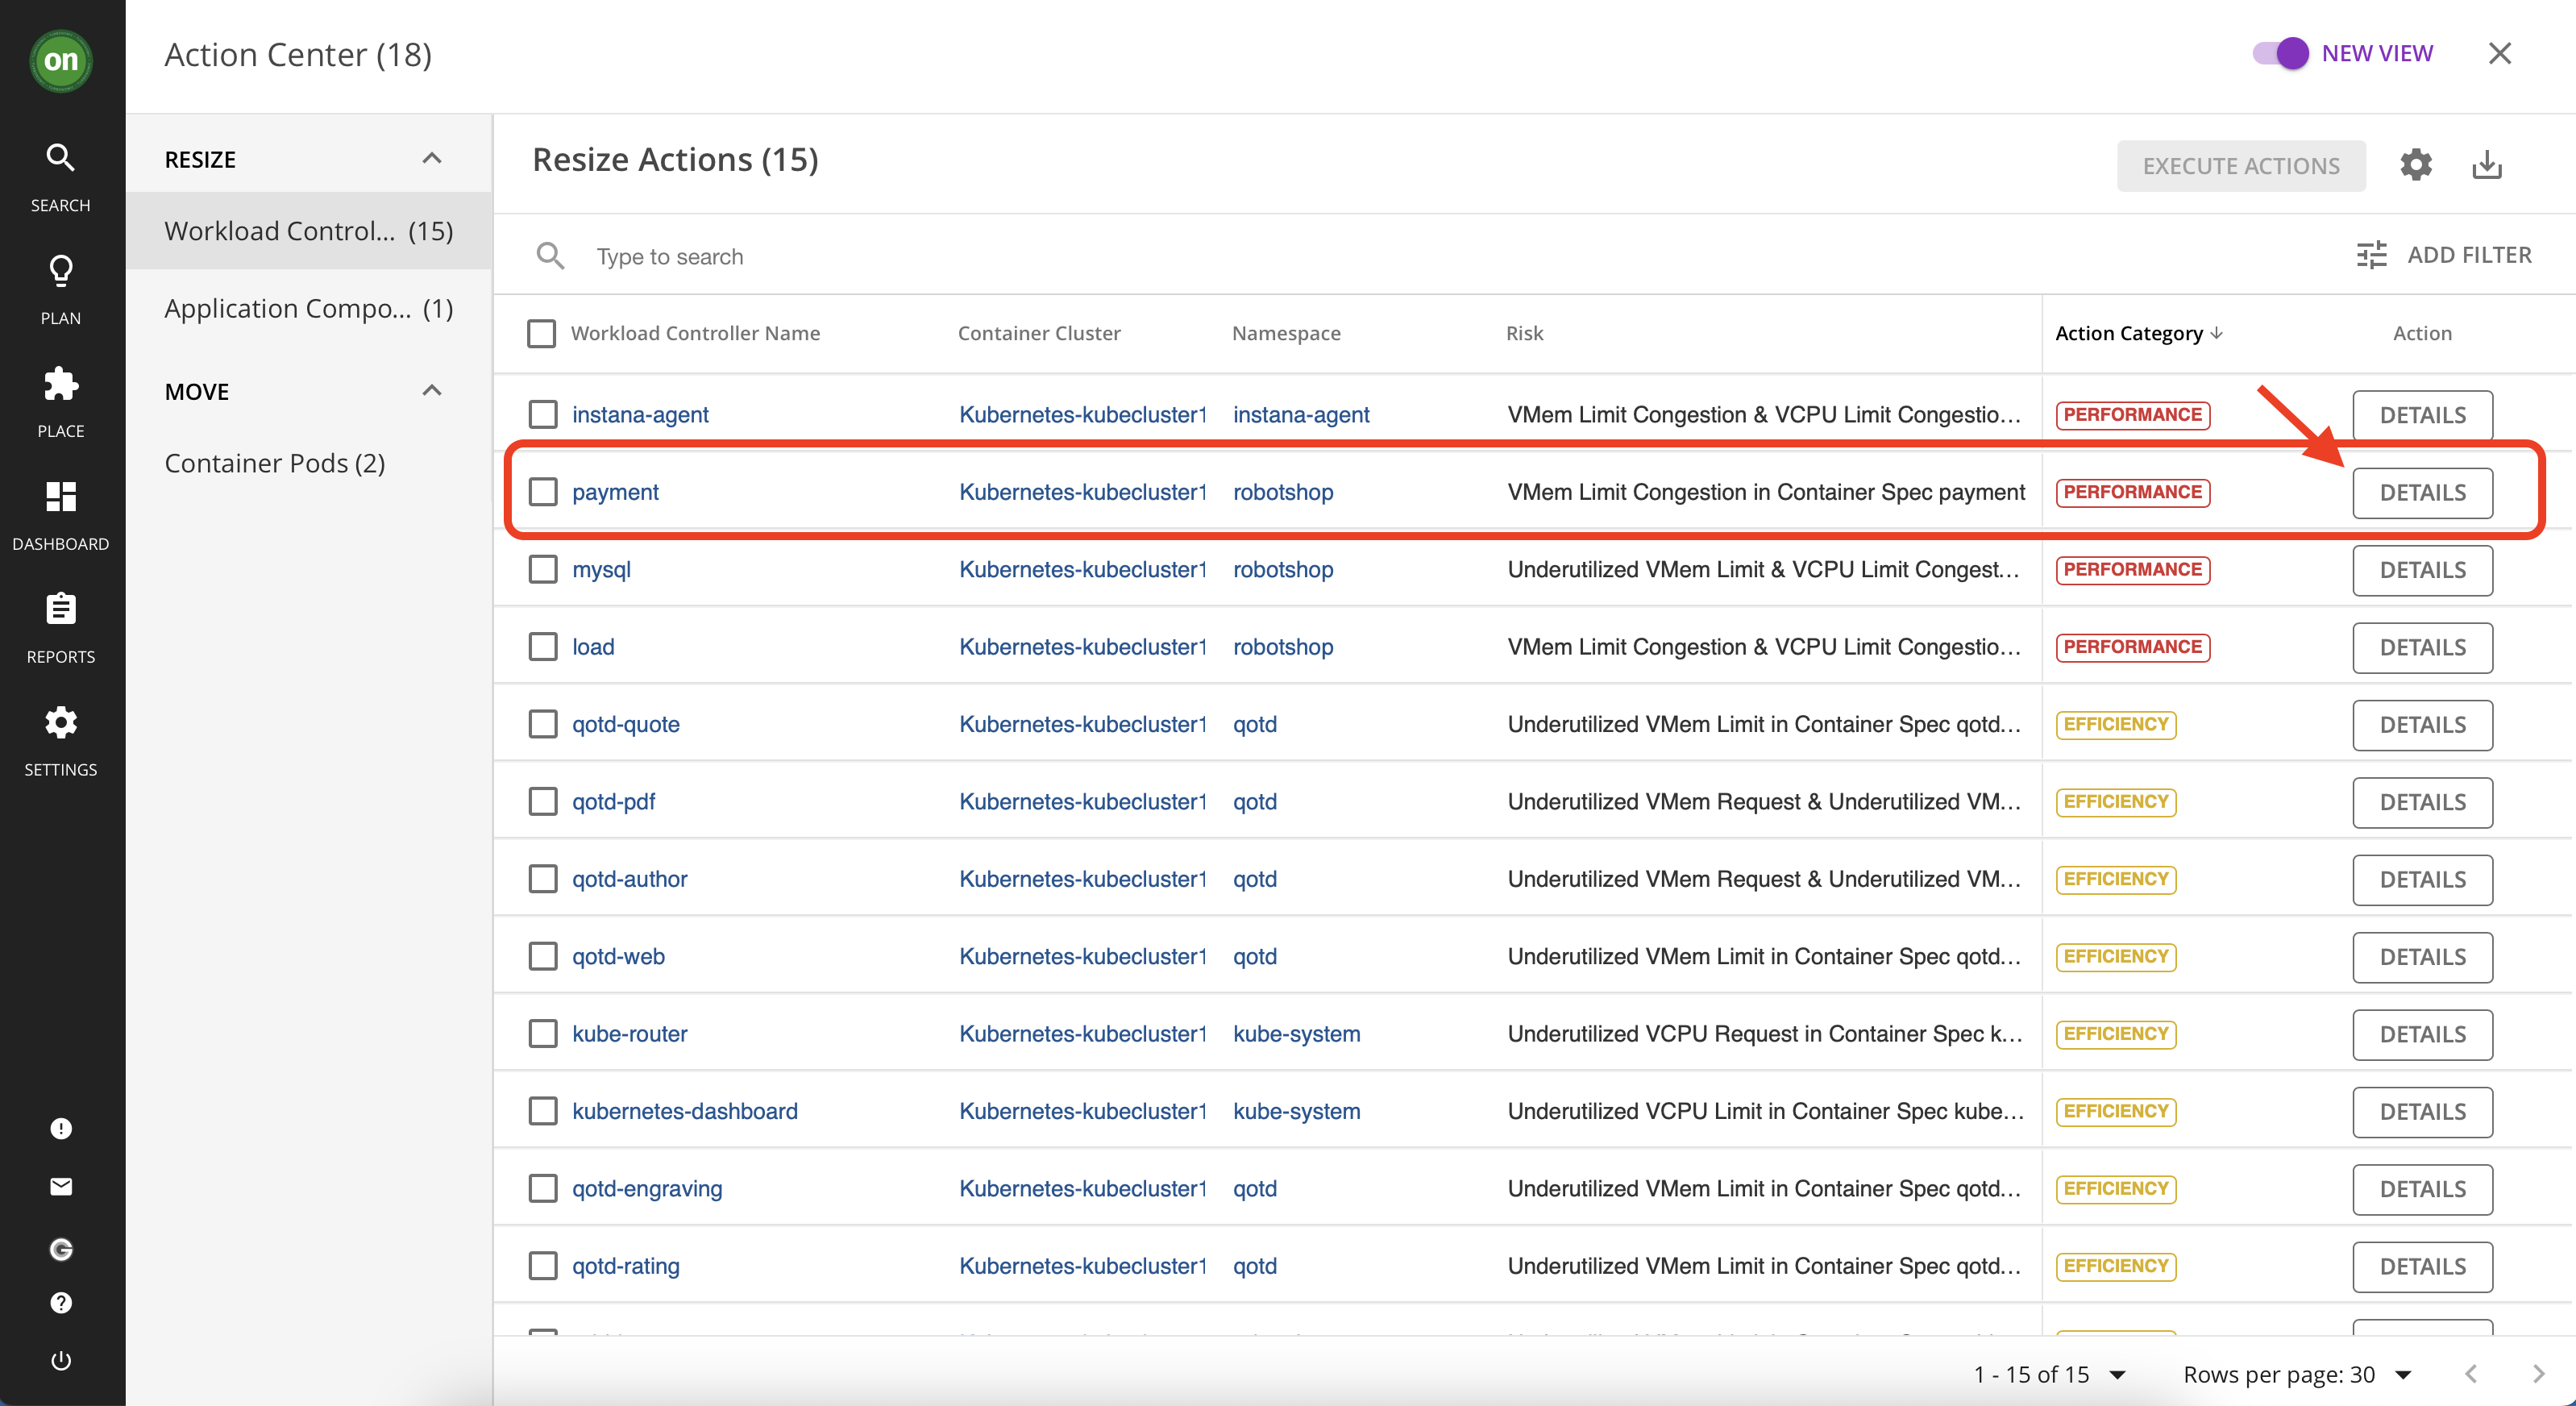The height and width of the screenshot is (1406, 2576).
Task: Click the Turbonomic 'on' logo
Action: pyautogui.click(x=61, y=60)
